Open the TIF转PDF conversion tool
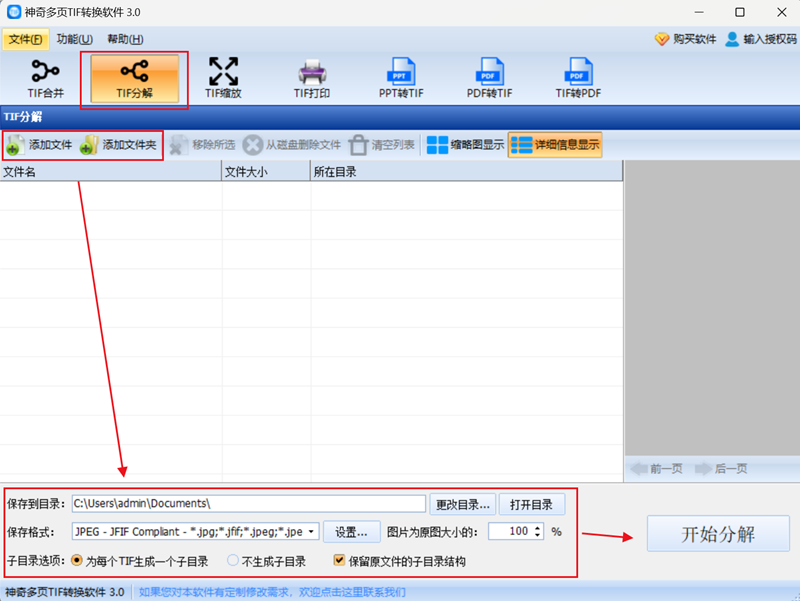This screenshot has width=800, height=601. click(x=578, y=77)
